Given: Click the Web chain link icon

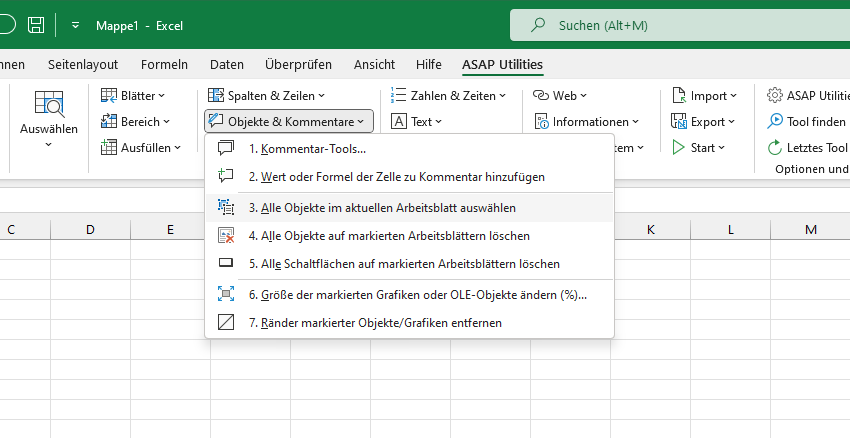Looking at the screenshot, I should [x=541, y=95].
